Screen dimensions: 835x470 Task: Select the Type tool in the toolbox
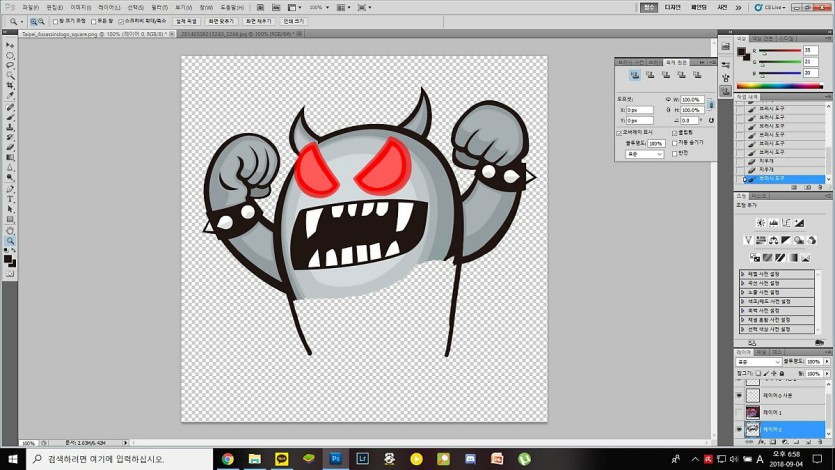point(10,199)
